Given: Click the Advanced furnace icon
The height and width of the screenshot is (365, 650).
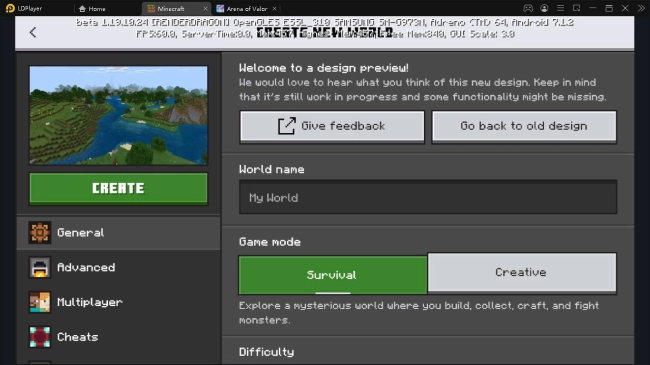Looking at the screenshot, I should (x=40, y=267).
